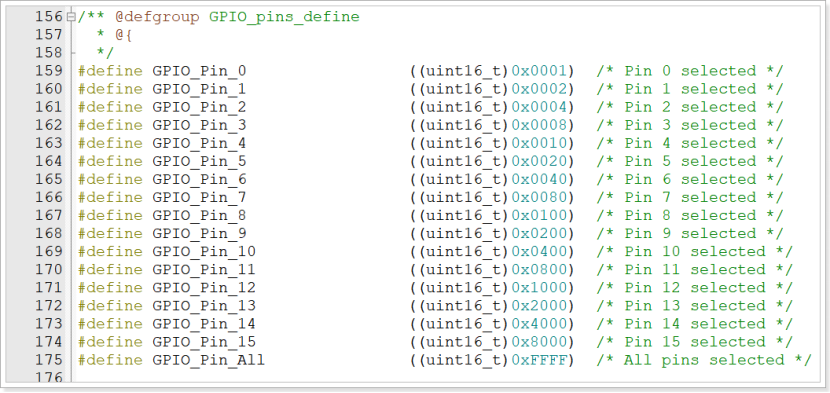Click the hex value 0x0002

[539, 89]
